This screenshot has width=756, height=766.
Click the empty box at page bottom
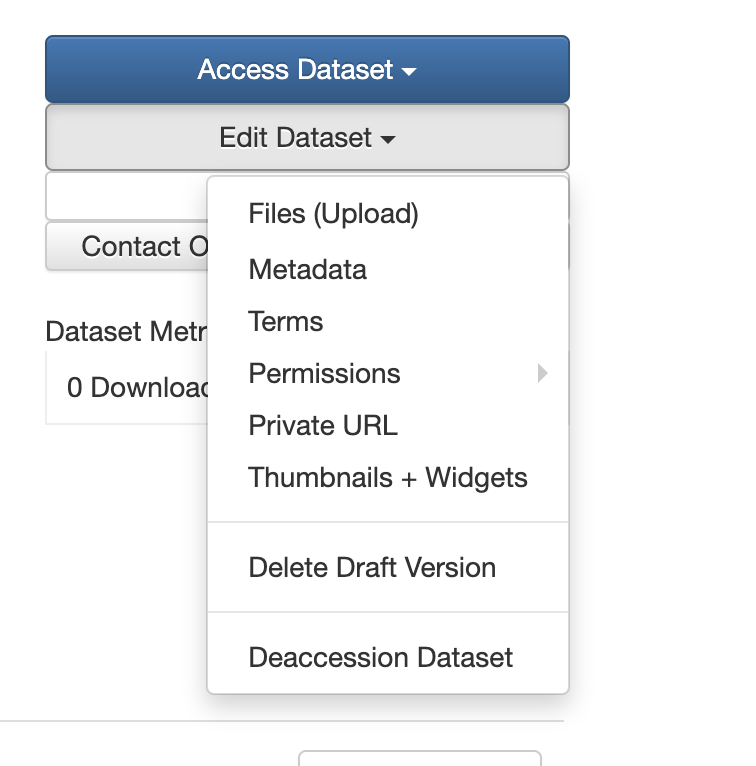(419, 758)
